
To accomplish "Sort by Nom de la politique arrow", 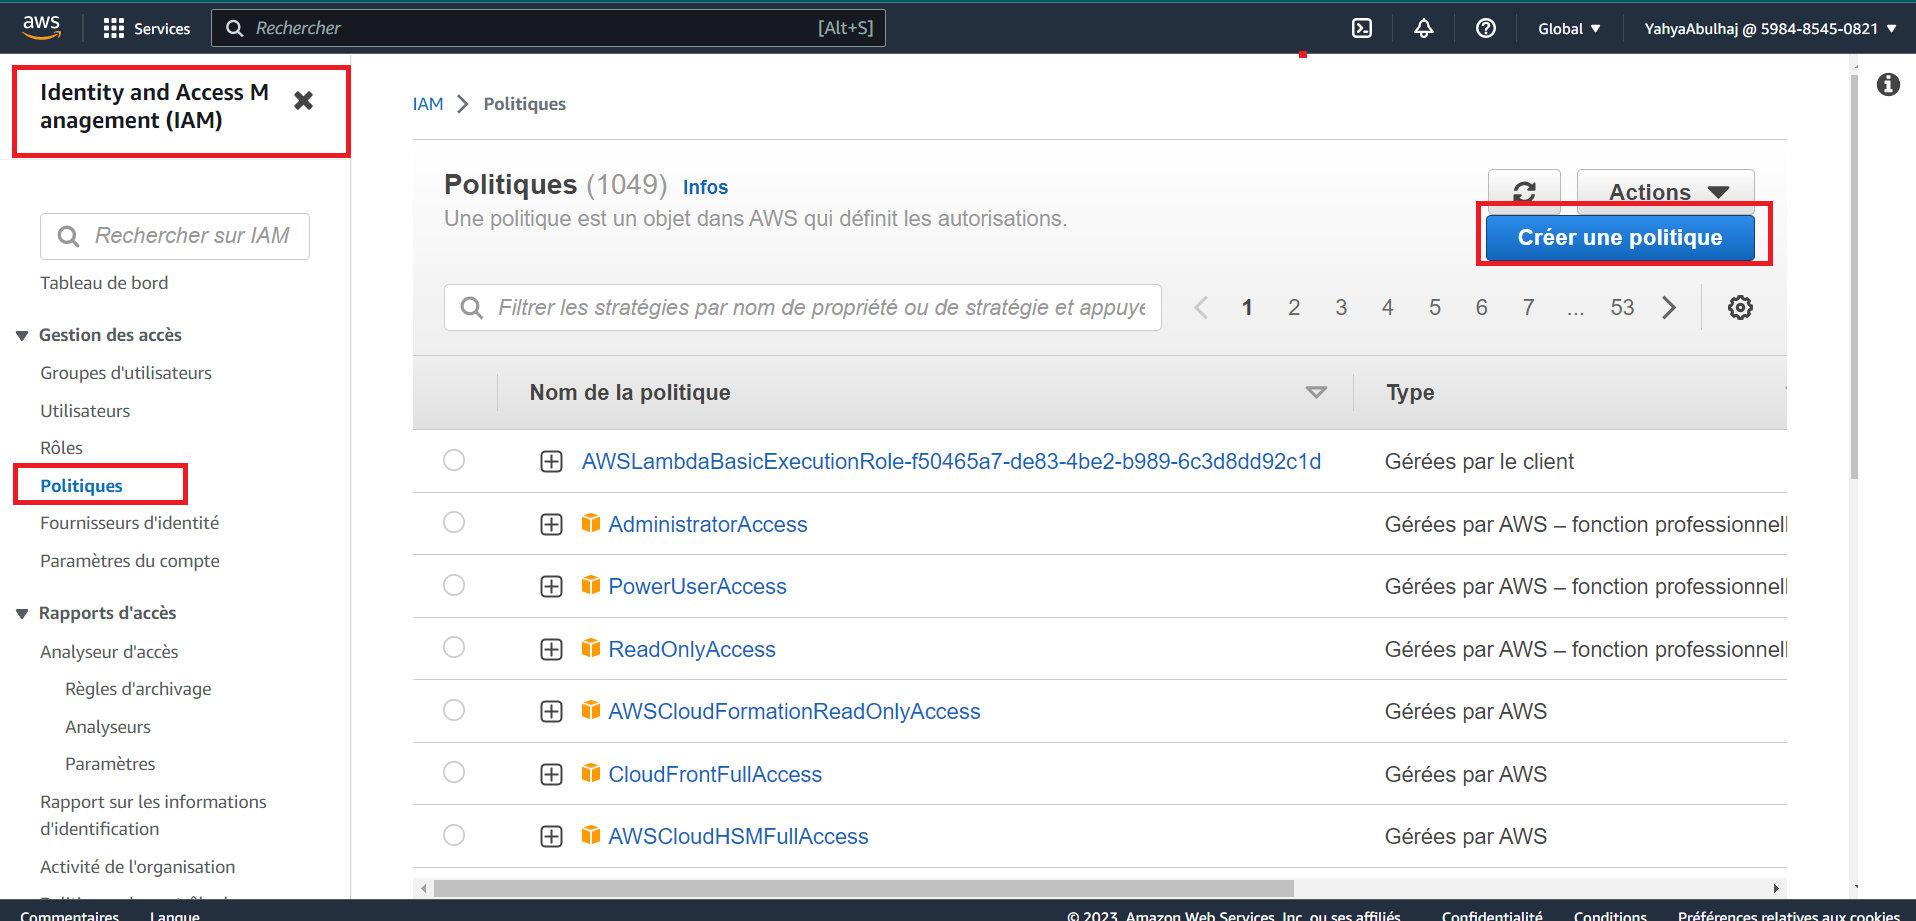I will tap(1316, 392).
